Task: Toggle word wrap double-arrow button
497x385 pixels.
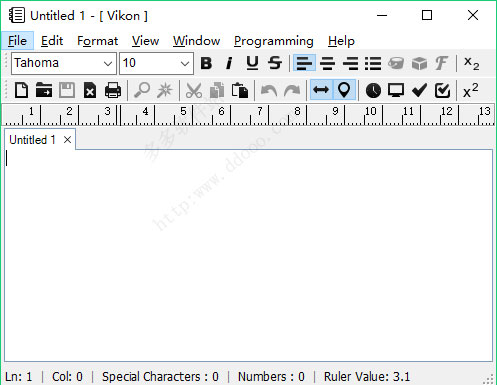Action: click(x=321, y=90)
